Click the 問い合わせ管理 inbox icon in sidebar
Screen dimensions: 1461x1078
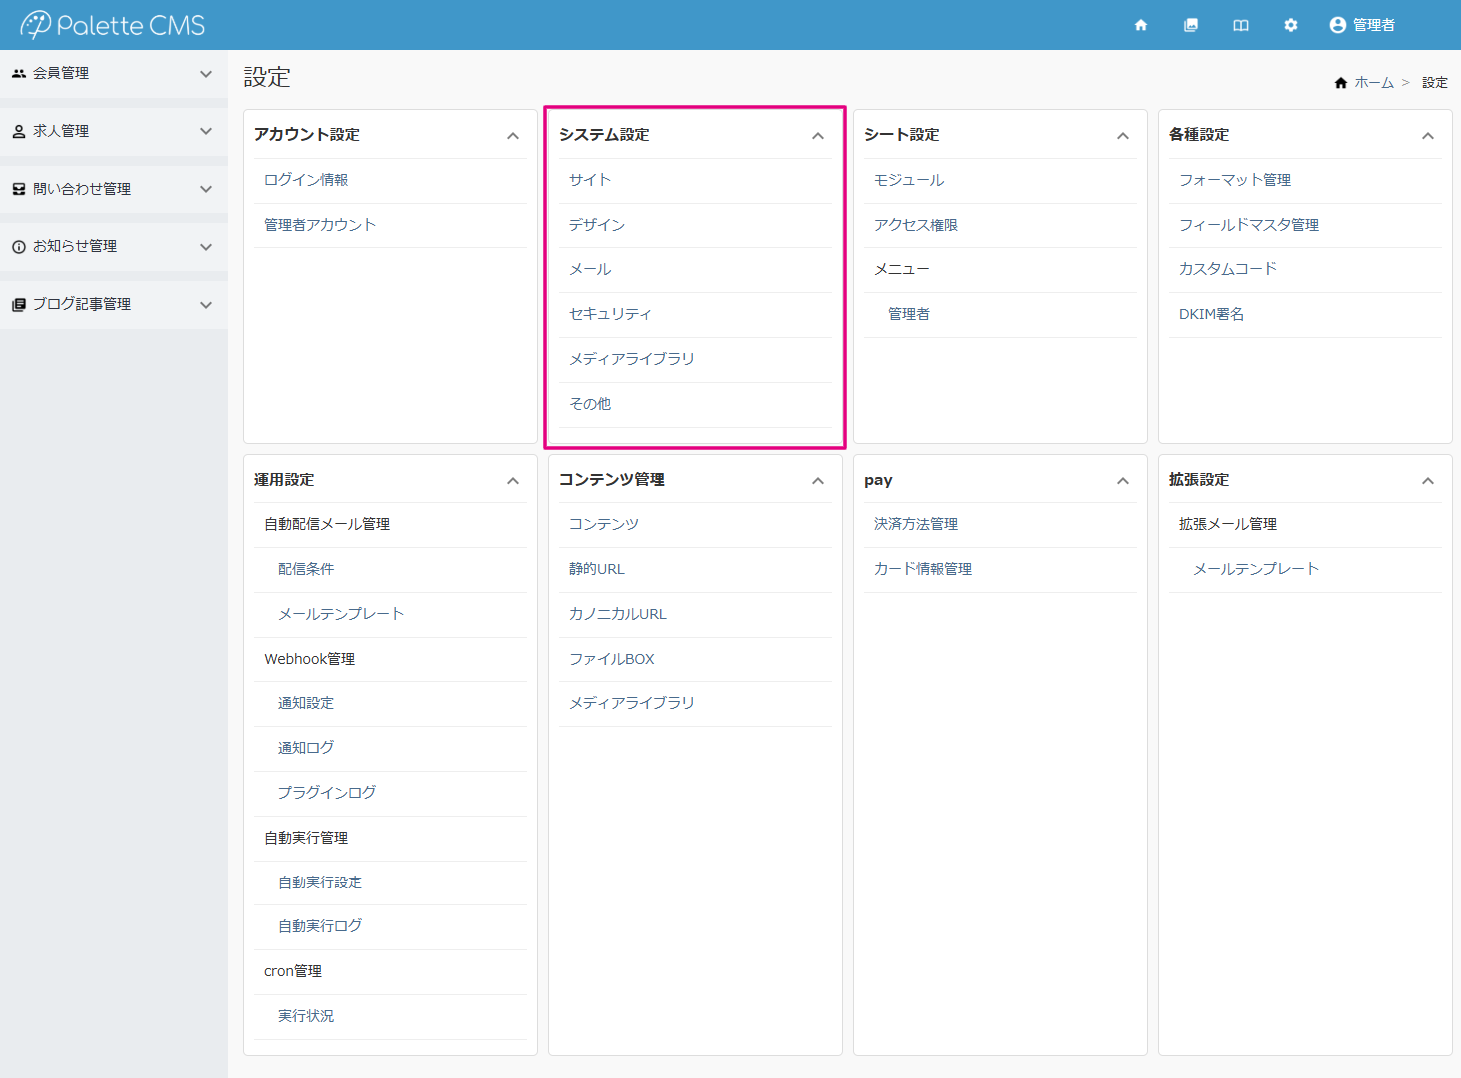19,189
